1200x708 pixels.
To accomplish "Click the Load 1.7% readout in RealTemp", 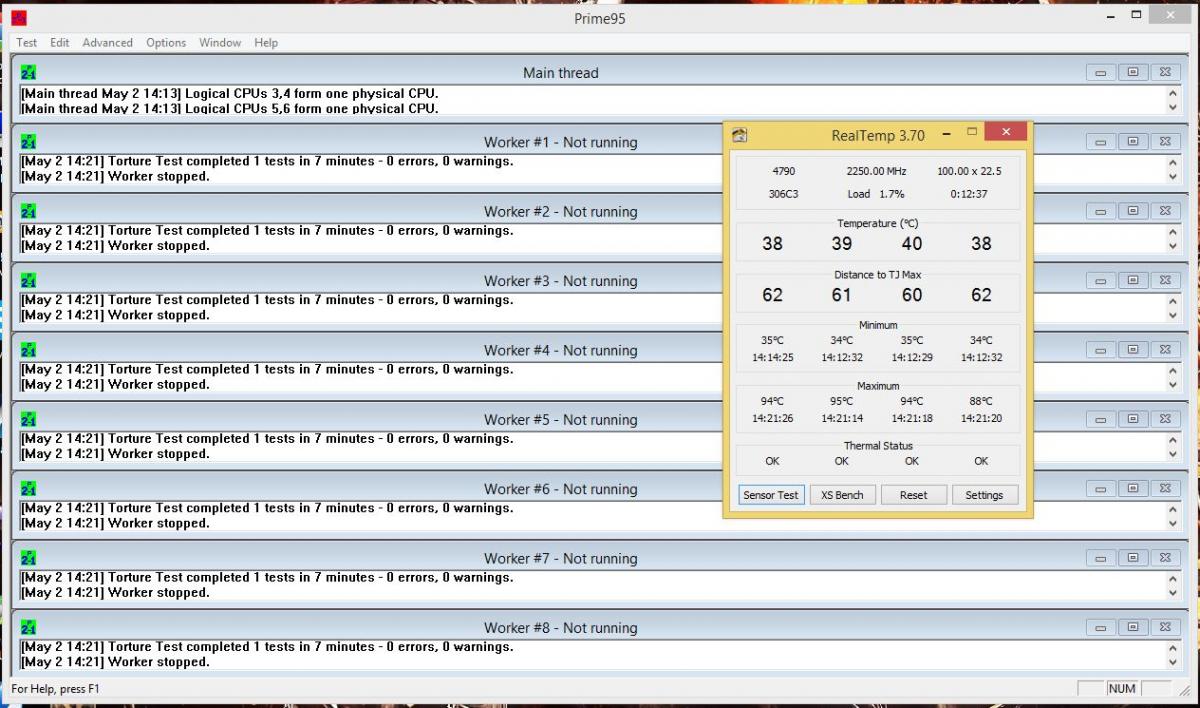I will point(875,194).
